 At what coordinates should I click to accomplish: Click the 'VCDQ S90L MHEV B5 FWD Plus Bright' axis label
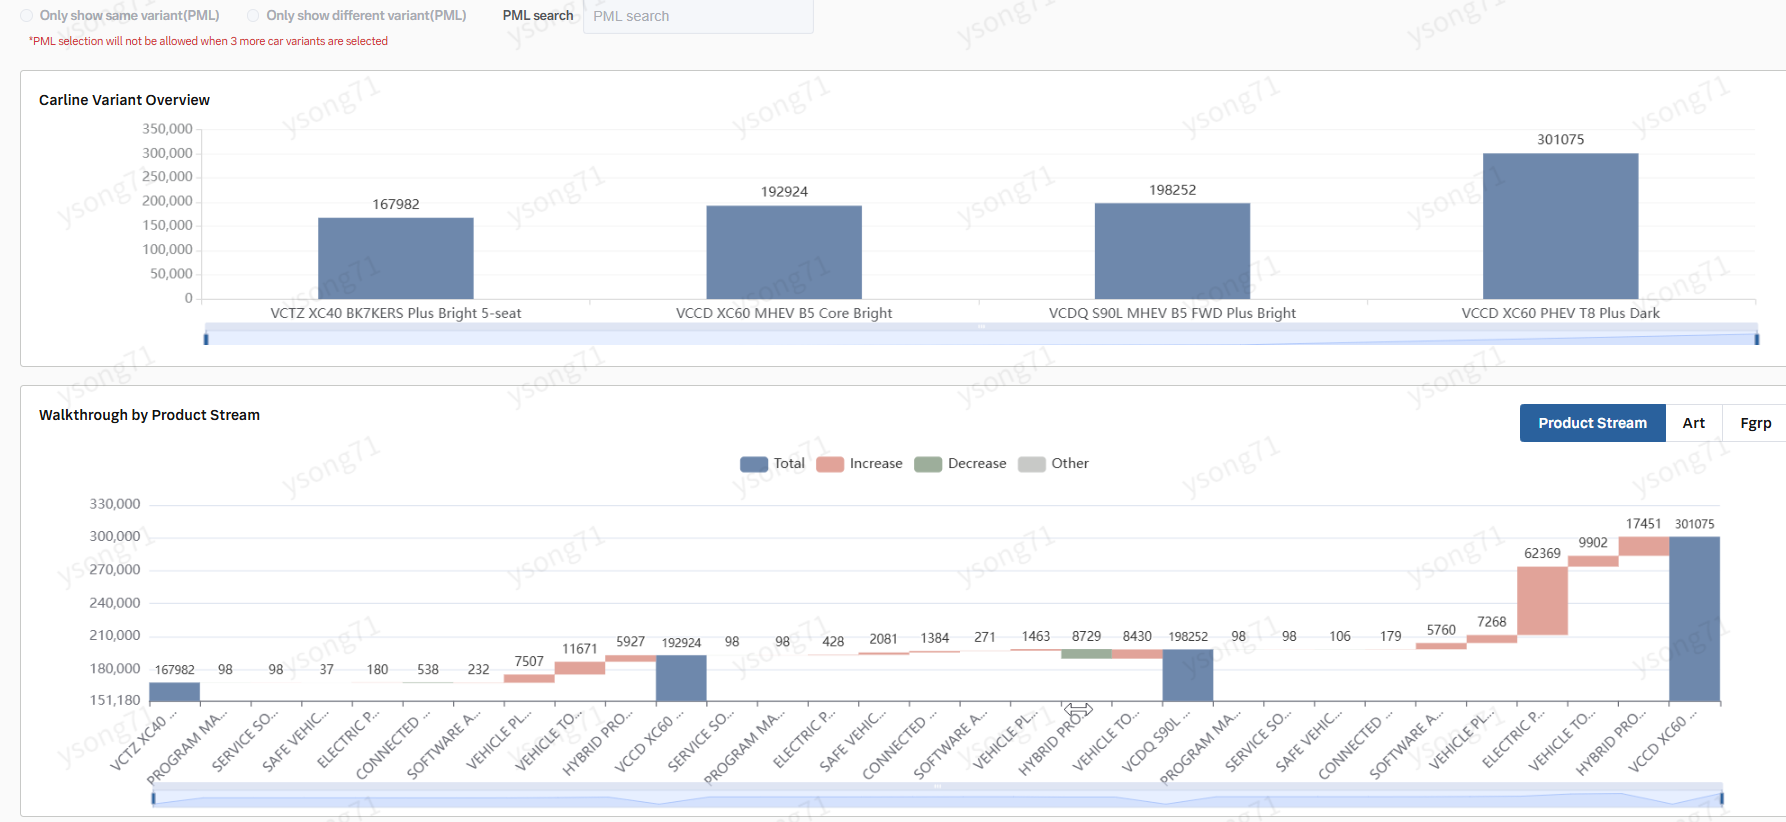[x=1172, y=313]
